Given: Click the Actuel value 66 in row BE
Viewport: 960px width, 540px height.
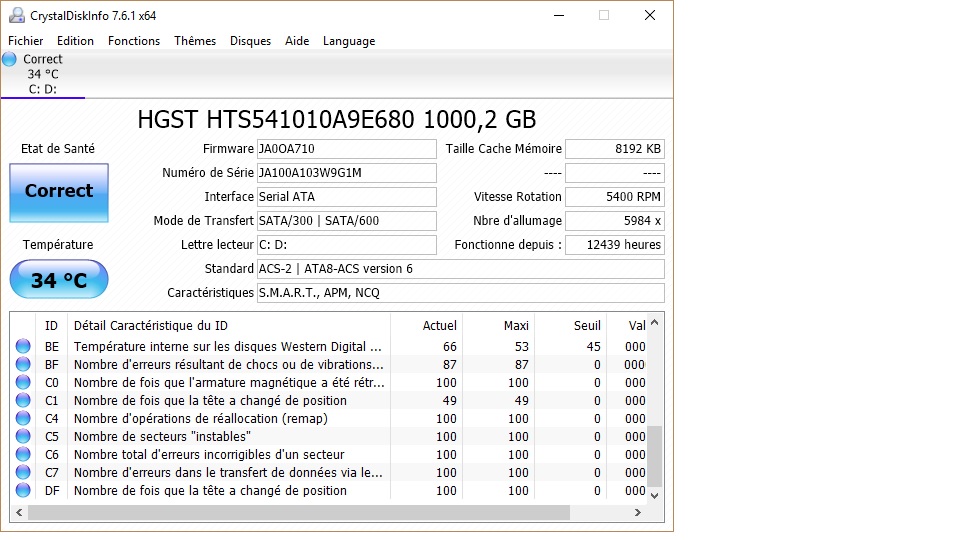Looking at the screenshot, I should (x=450, y=347).
